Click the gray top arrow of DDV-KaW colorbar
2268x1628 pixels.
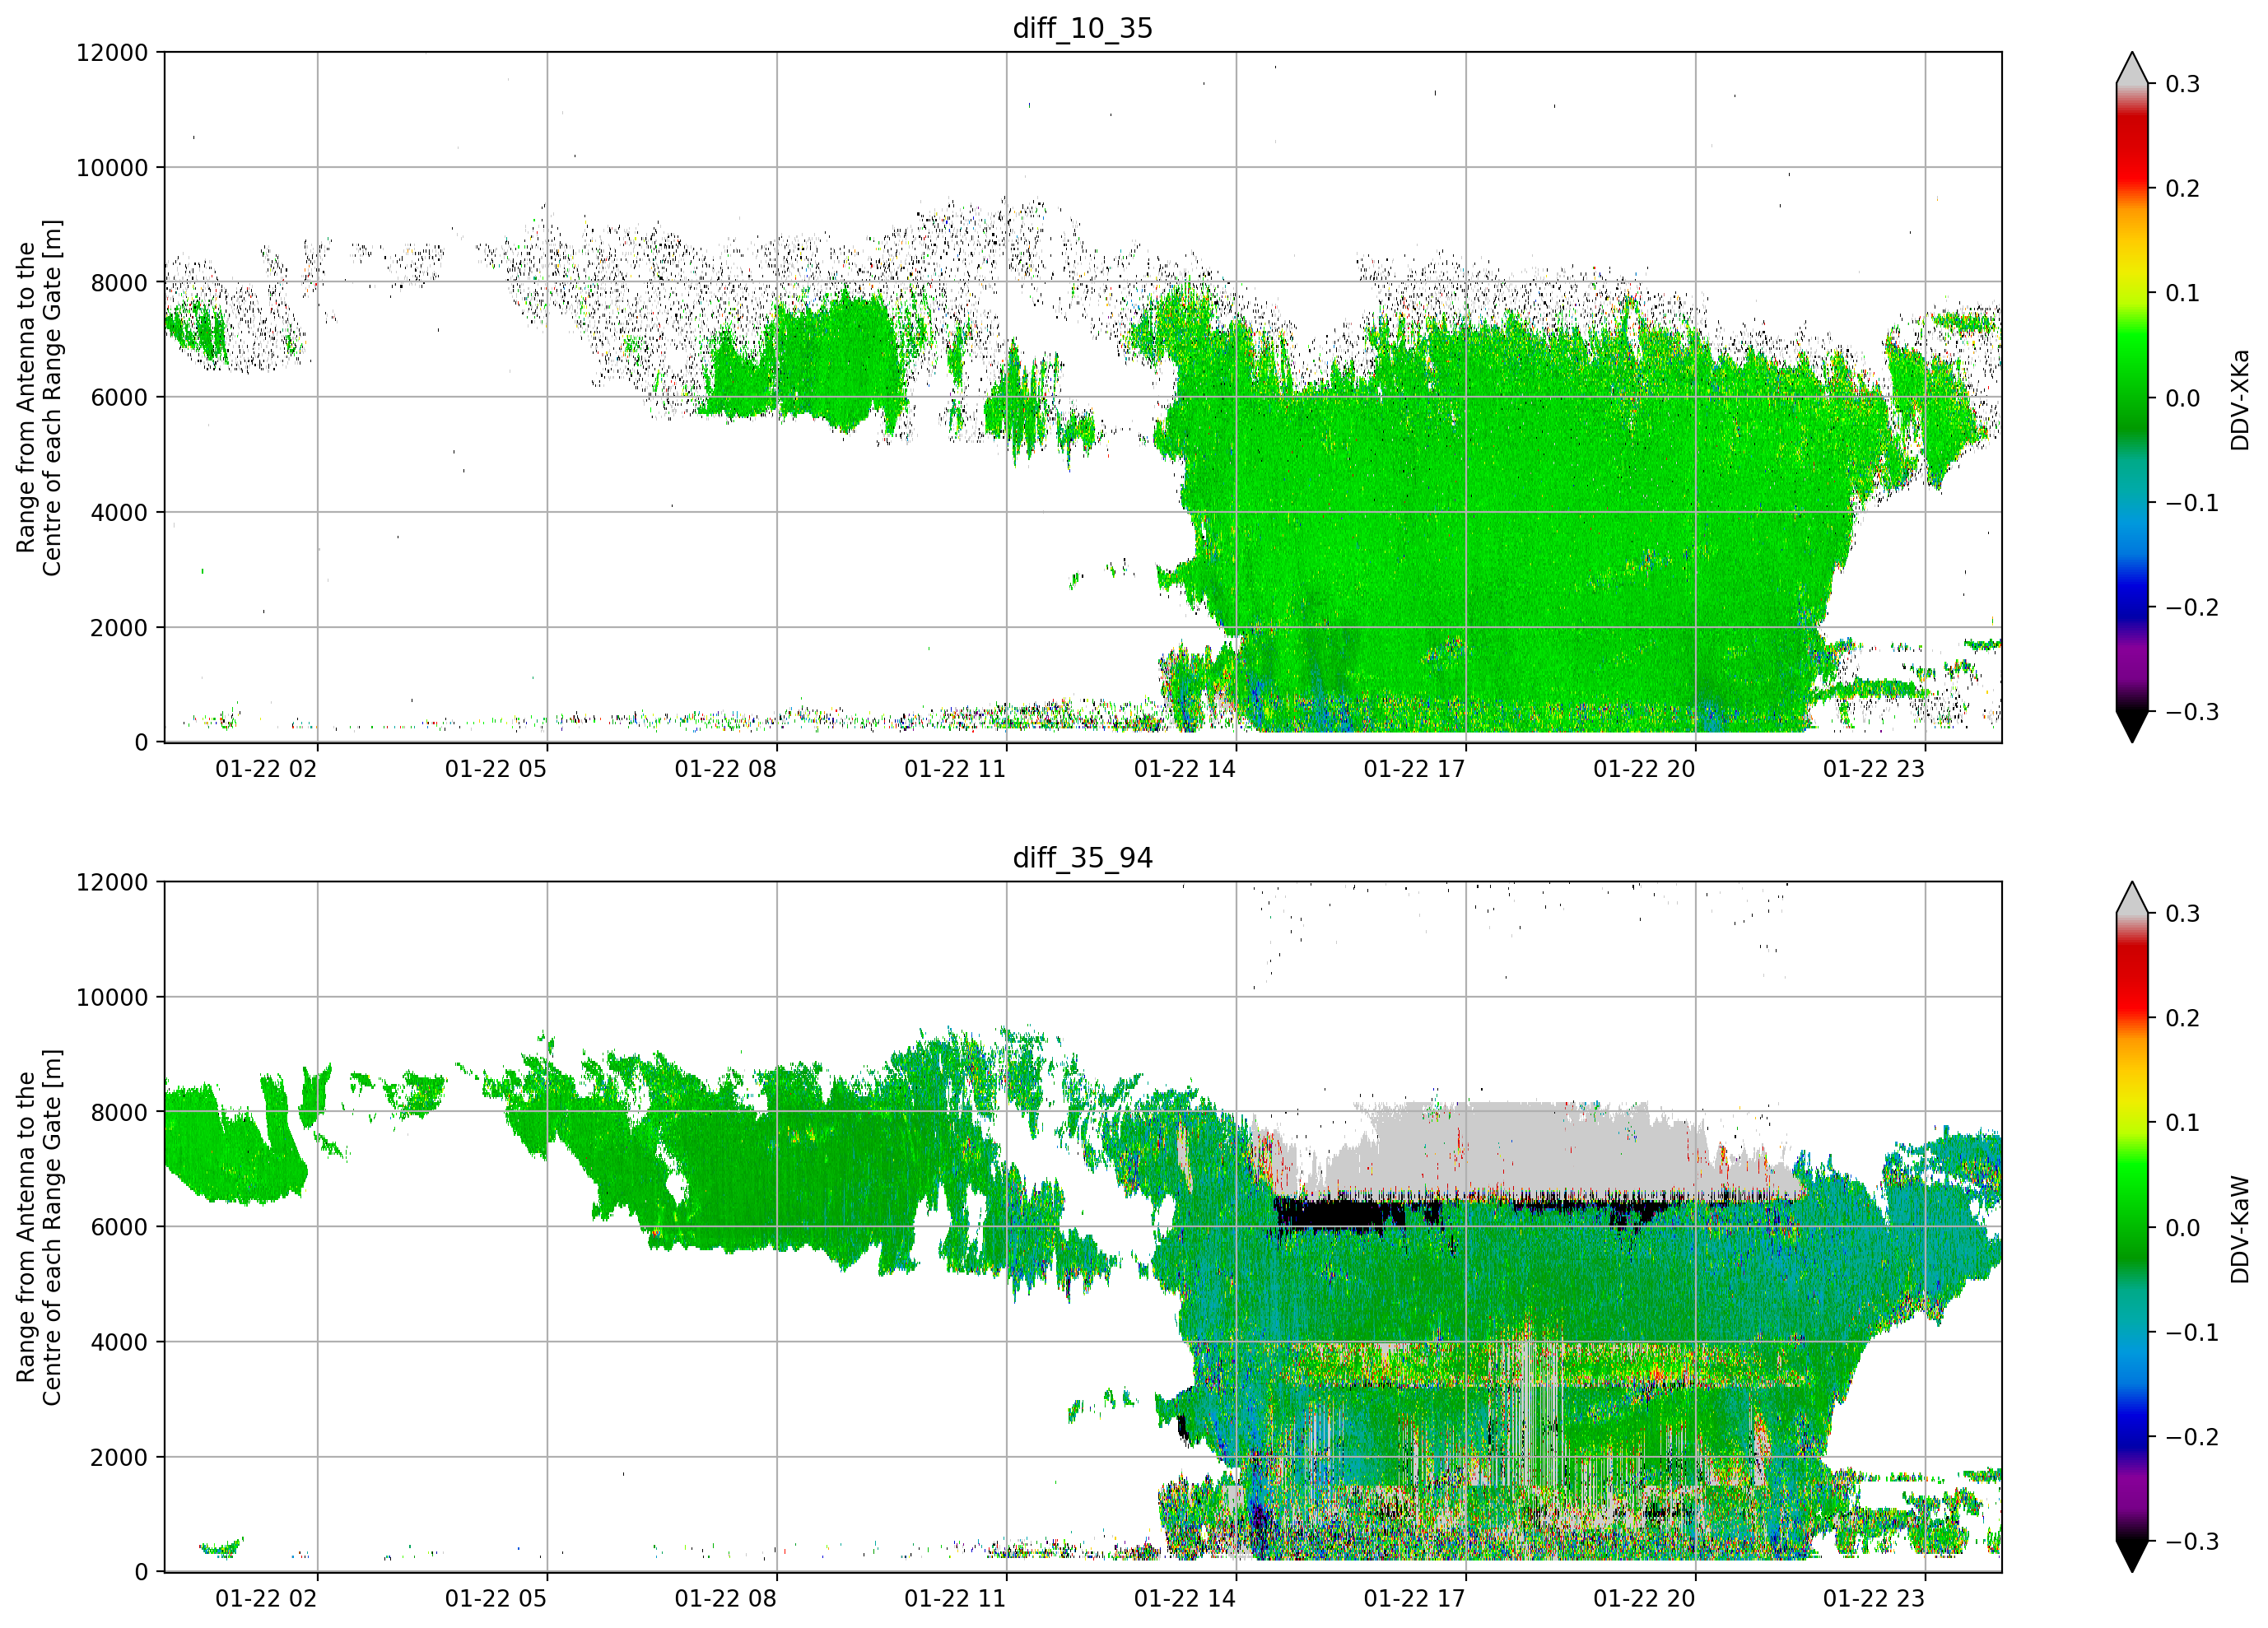pyautogui.click(x=2132, y=898)
